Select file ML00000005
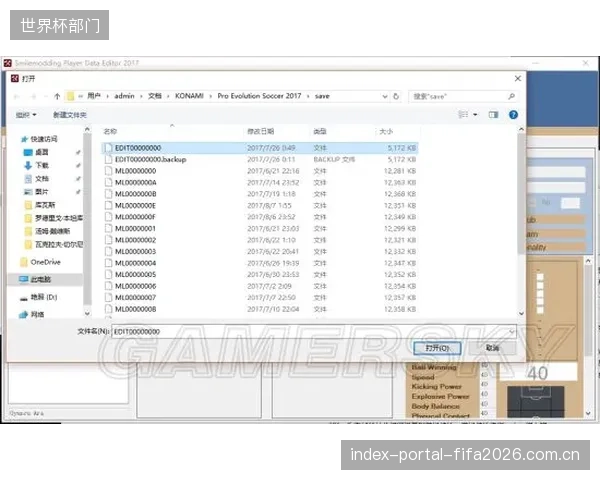The image size is (600, 480). (x=260, y=274)
